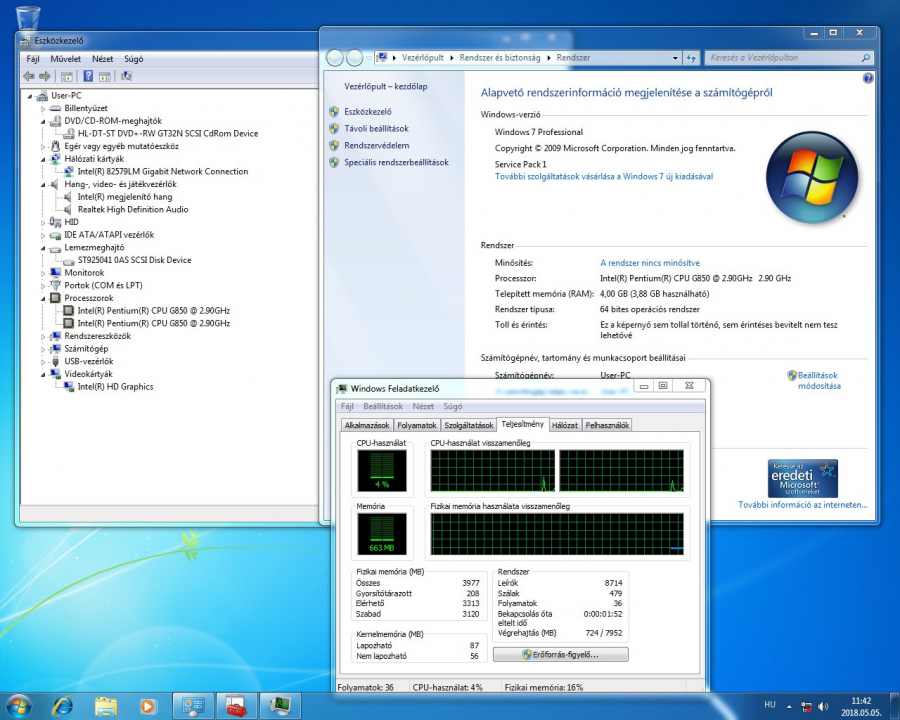This screenshot has height=720, width=900.
Task: Click the Vezérlőpult – kezdőlap link
Action: [386, 87]
